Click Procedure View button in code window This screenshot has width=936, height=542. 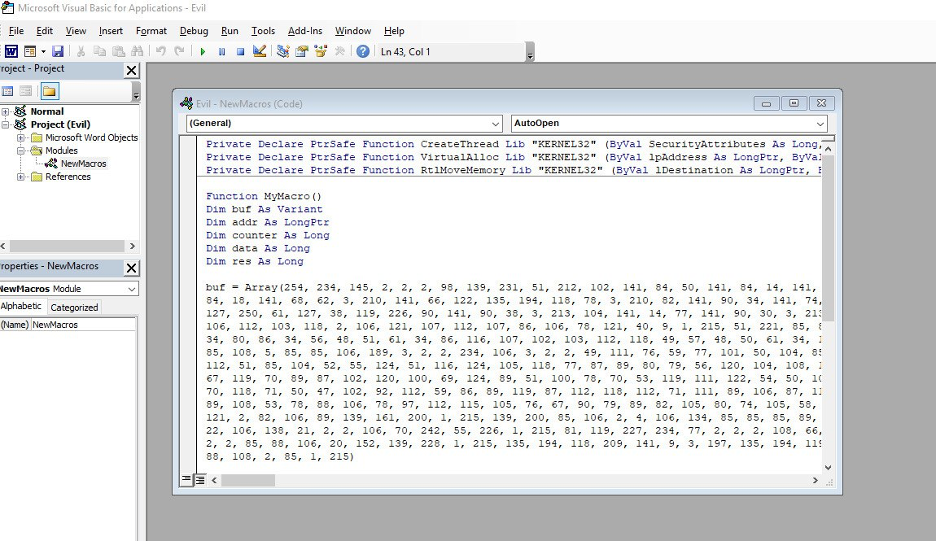(x=187, y=479)
